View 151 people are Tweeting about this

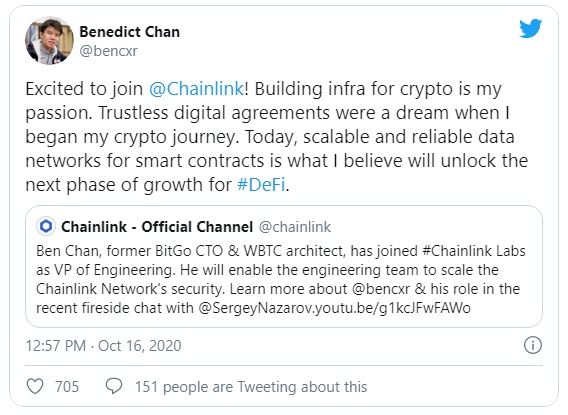[x=251, y=387]
